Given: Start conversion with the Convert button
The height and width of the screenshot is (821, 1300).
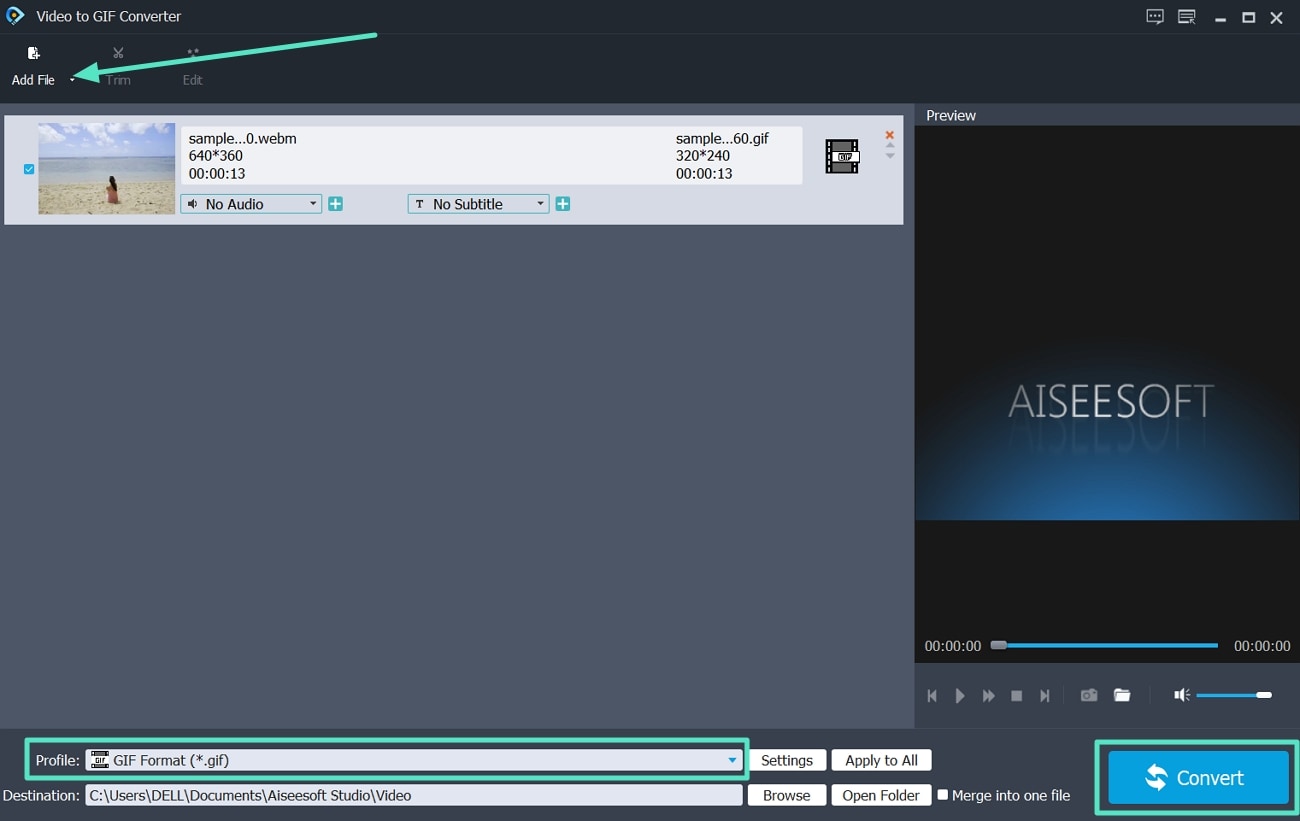Looking at the screenshot, I should click(x=1197, y=777).
